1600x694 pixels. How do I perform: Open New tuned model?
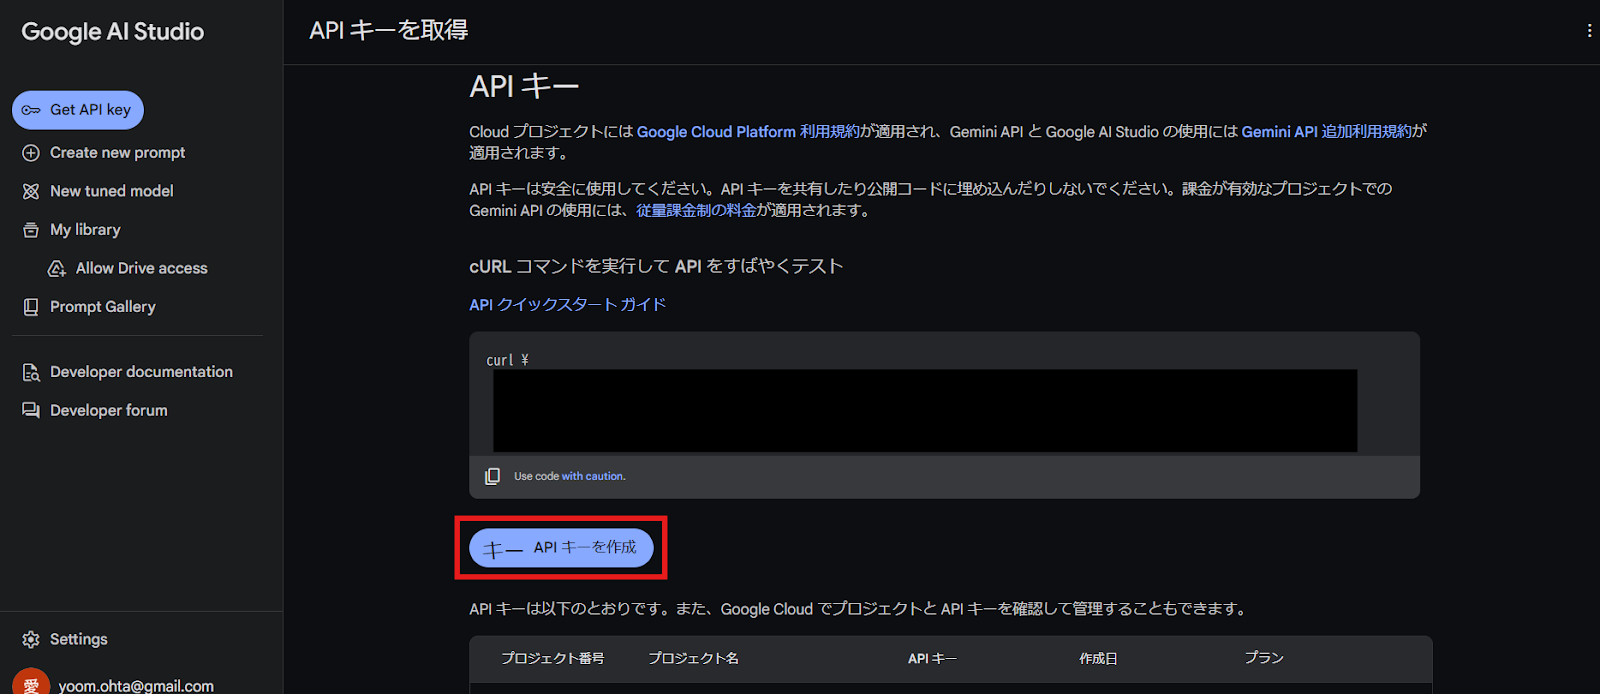(112, 191)
